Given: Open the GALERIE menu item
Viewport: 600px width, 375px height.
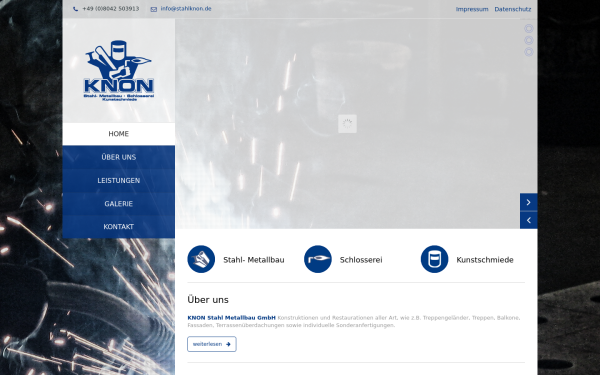Looking at the screenshot, I should tap(119, 204).
